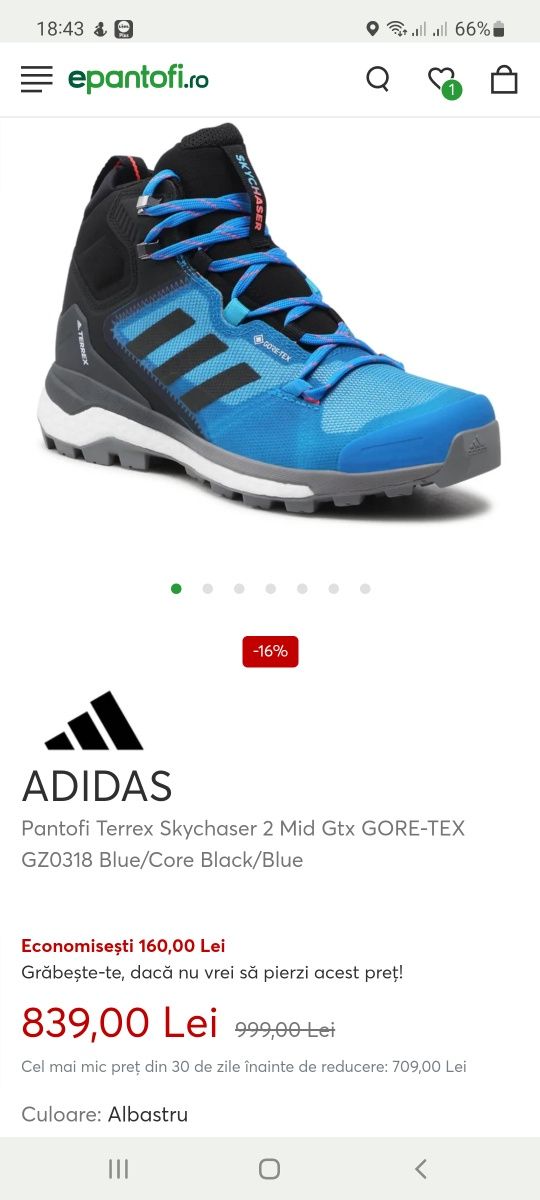Tap the search magnifier icon
Image resolution: width=540 pixels, height=1200 pixels.
(x=378, y=79)
